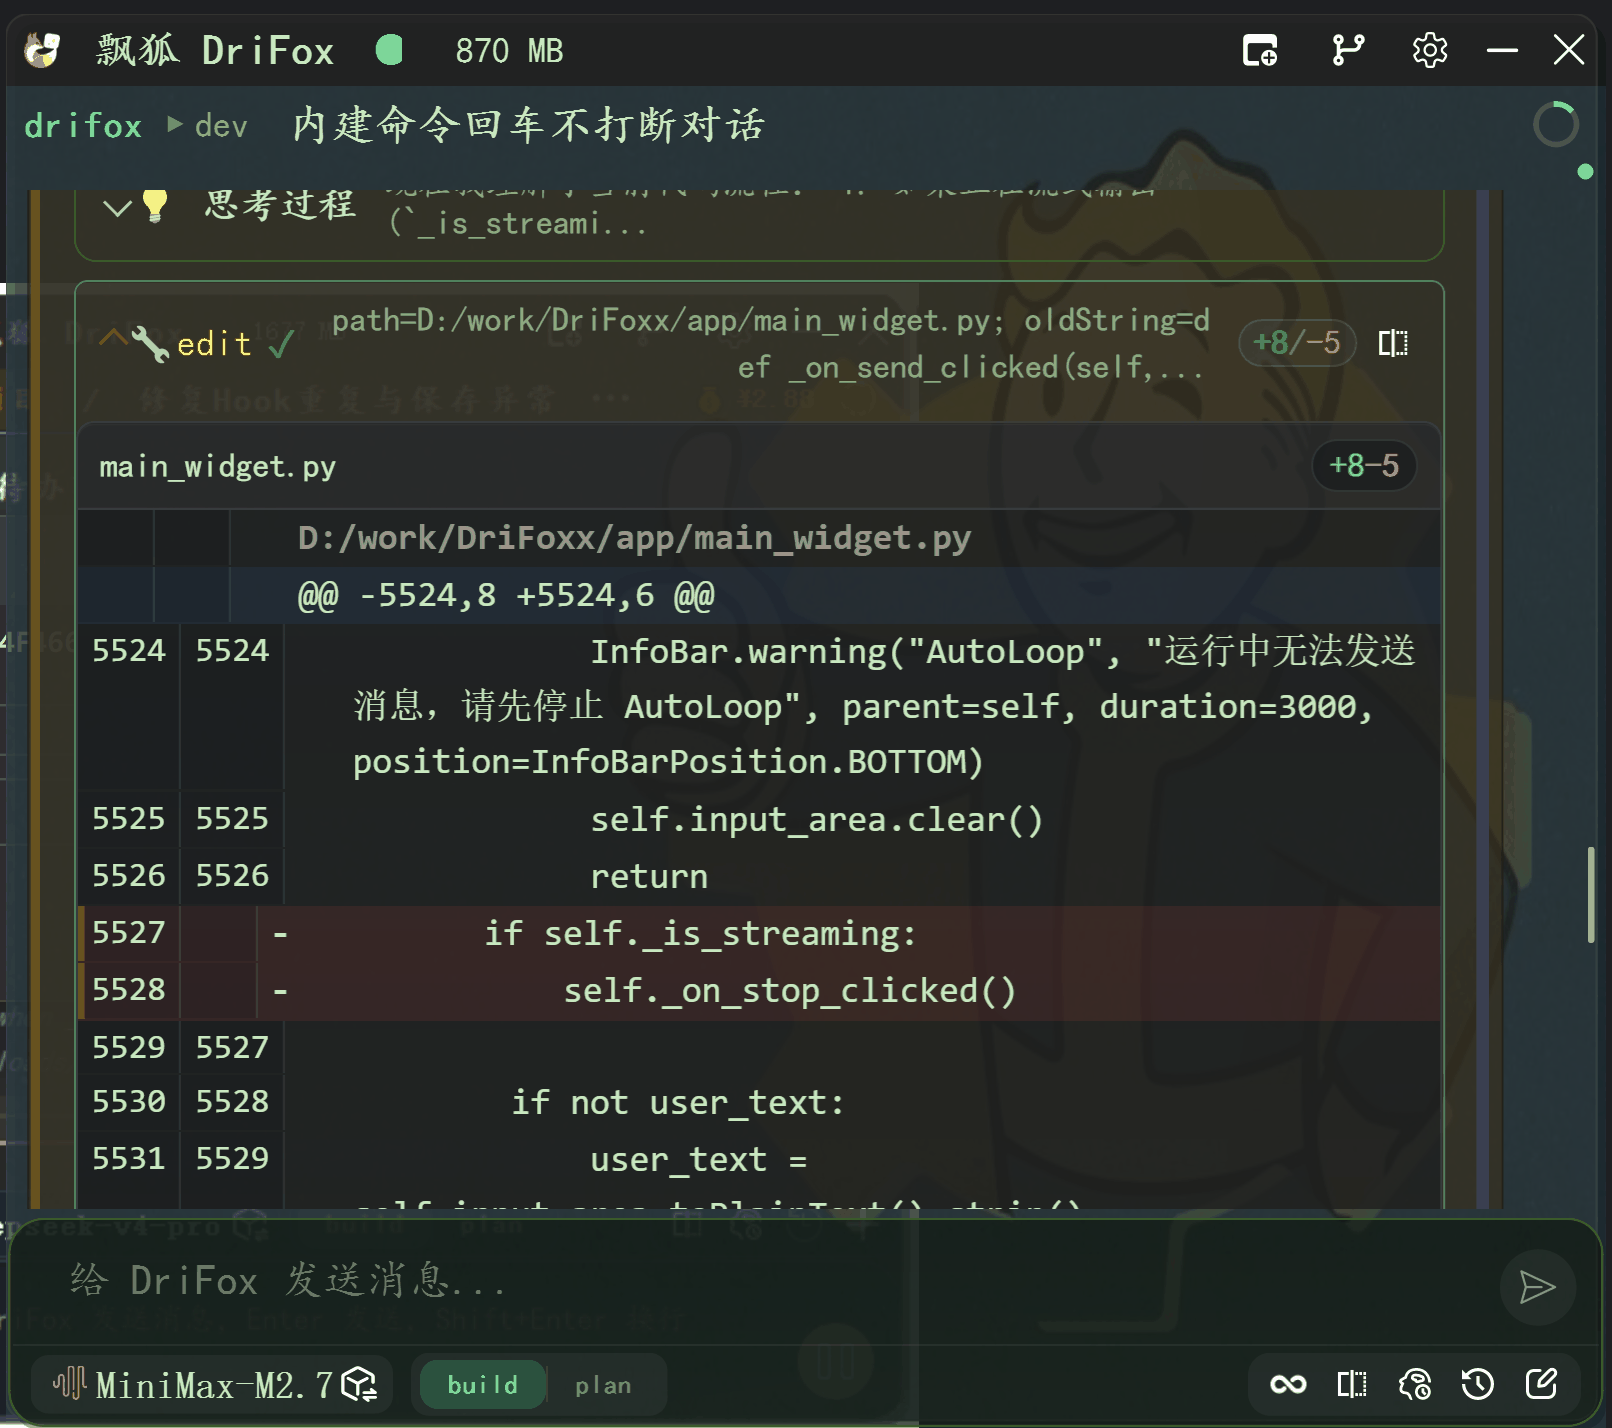Toggle the infinity AutoLoop icon
Screen dimensions: 1612x1428
[1288, 1384]
